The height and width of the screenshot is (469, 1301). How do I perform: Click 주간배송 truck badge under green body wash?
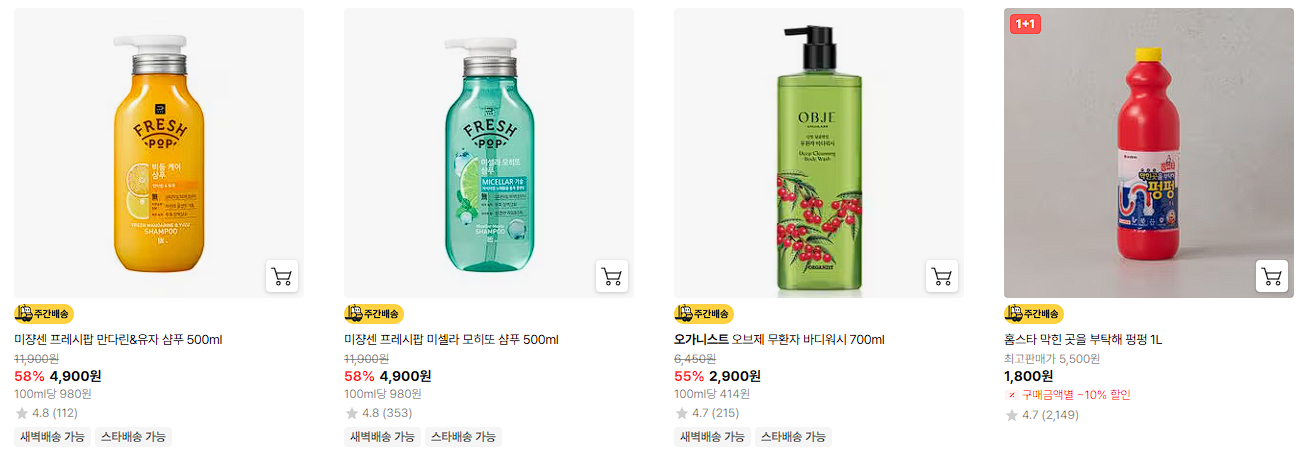click(x=704, y=314)
